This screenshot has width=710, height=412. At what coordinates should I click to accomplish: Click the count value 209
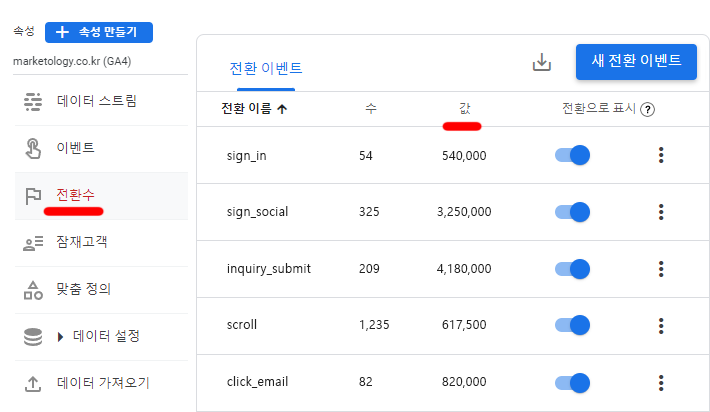[x=369, y=269]
